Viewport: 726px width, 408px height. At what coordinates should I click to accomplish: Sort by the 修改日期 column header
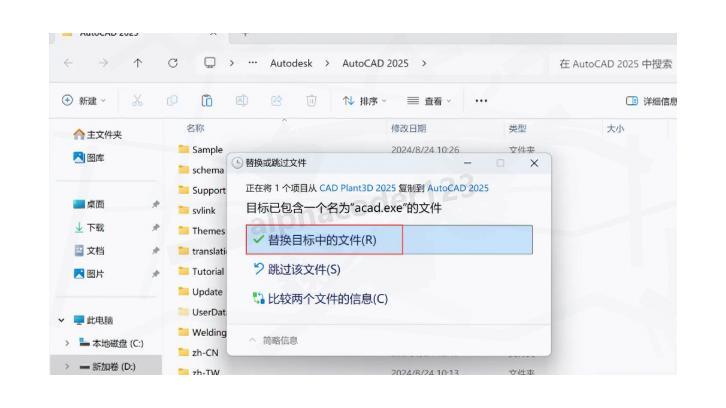pos(408,128)
